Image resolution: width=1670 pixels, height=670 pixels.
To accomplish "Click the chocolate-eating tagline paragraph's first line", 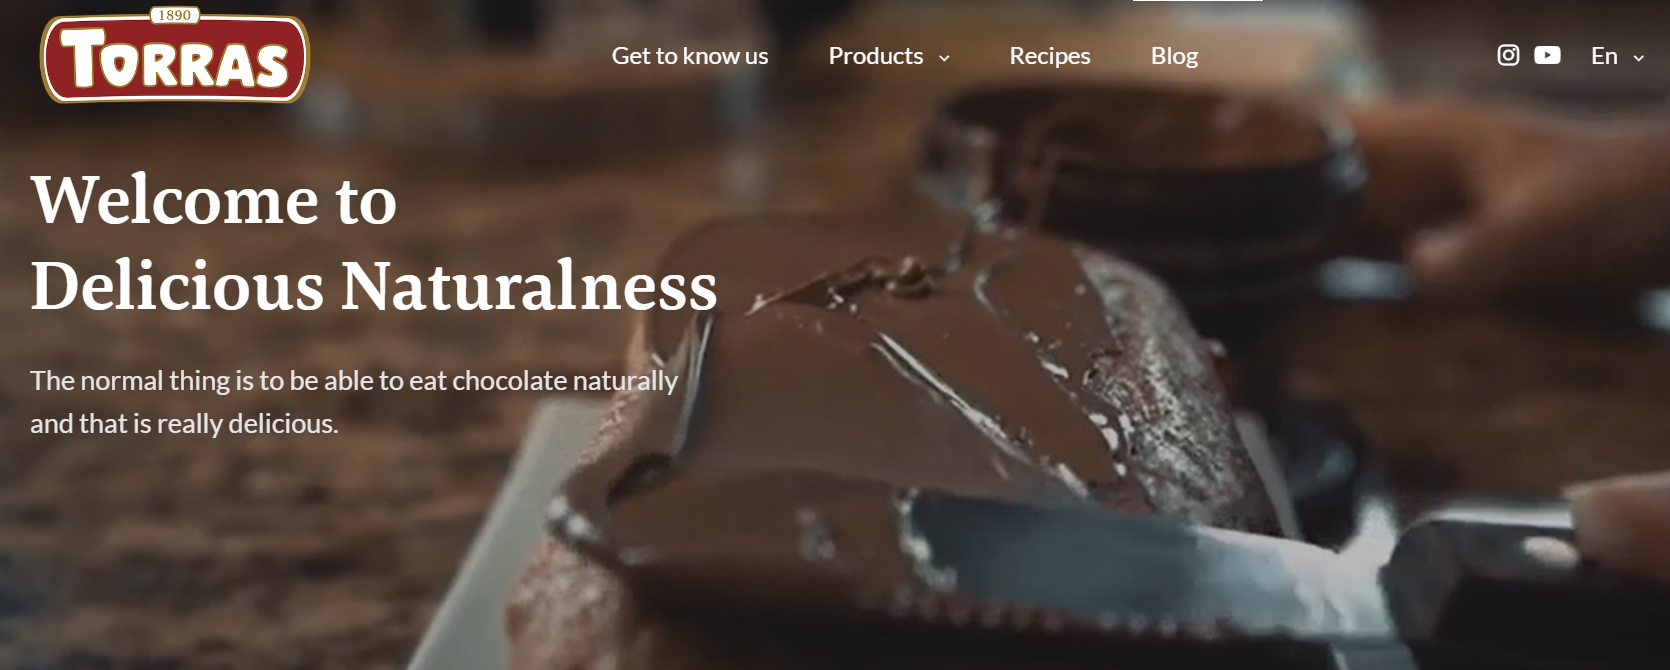I will 354,381.
